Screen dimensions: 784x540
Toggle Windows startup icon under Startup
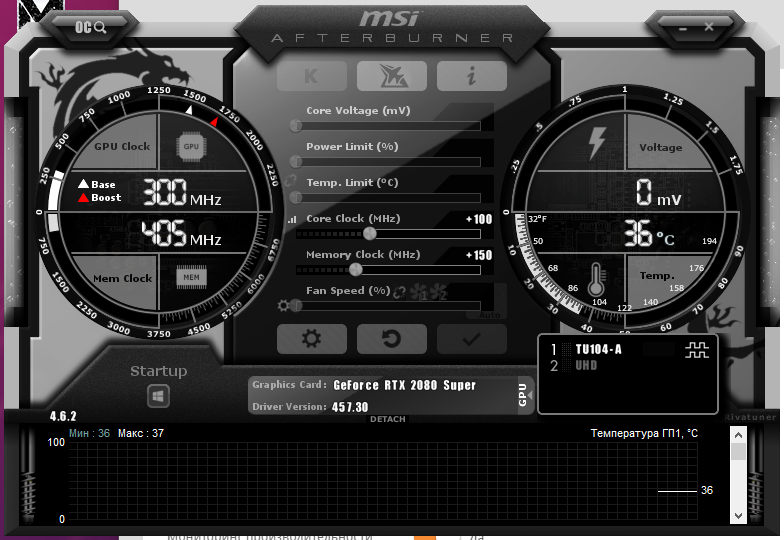[x=158, y=396]
